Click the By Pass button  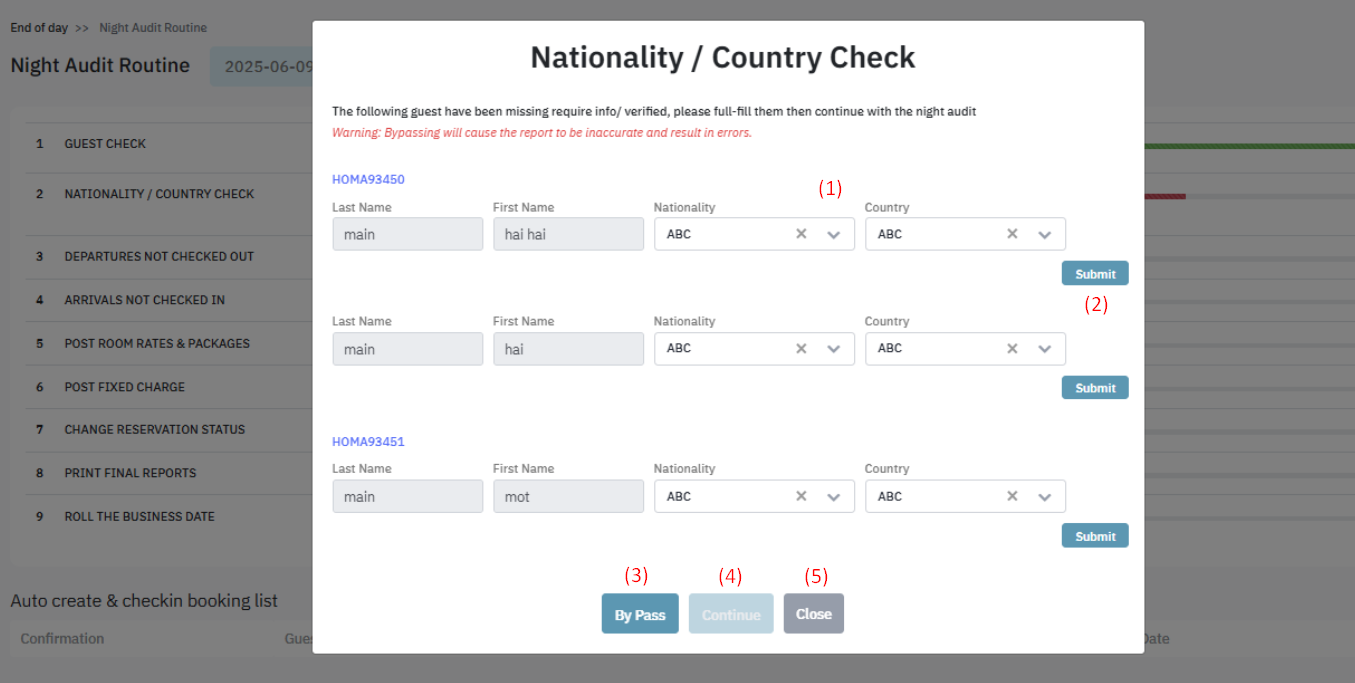pyautogui.click(x=640, y=615)
